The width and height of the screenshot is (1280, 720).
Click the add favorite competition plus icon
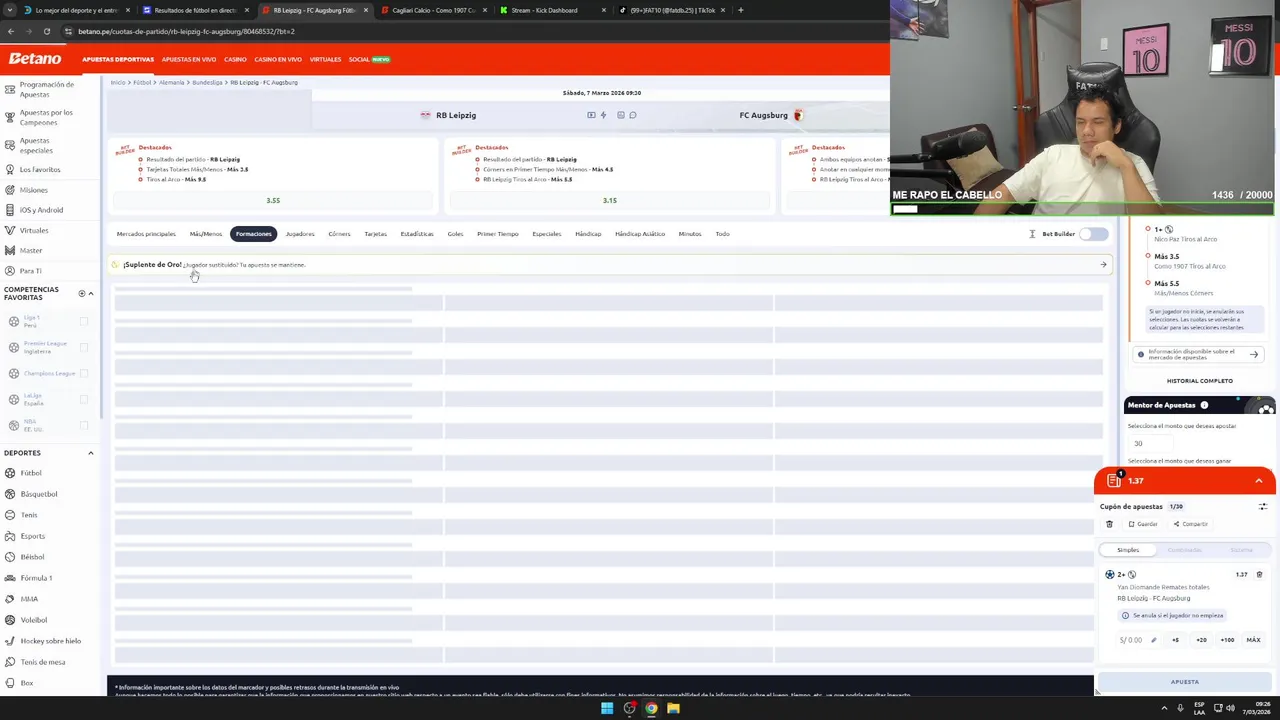point(82,293)
